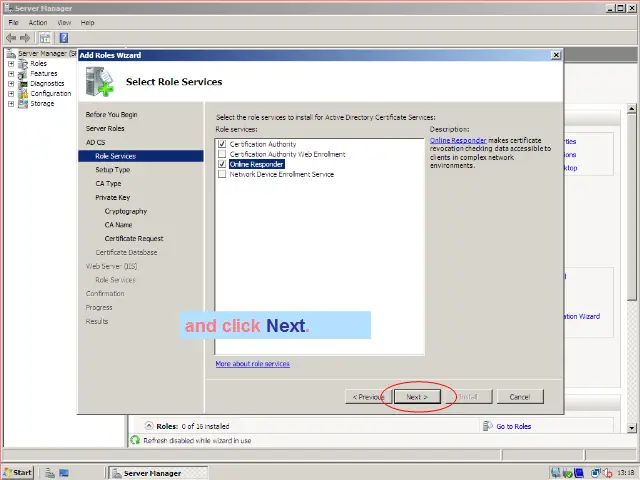Click the Back arrow toolbar icon
The width and height of the screenshot is (640, 480).
pyautogui.click(x=11, y=38)
